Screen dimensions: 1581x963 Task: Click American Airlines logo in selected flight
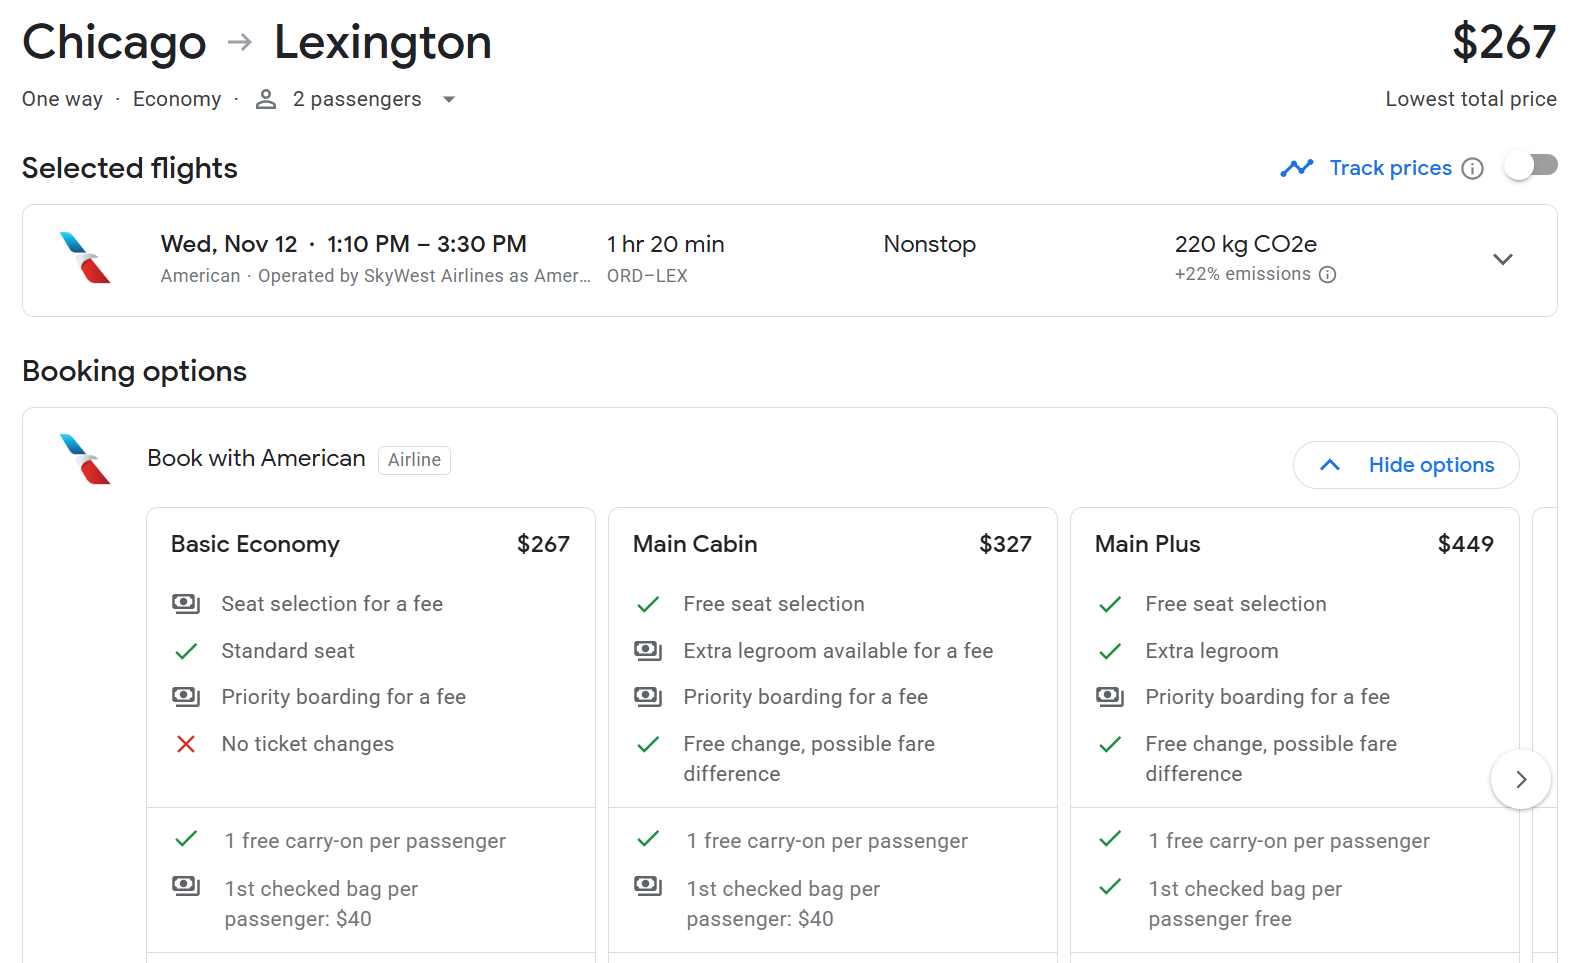pos(86,258)
